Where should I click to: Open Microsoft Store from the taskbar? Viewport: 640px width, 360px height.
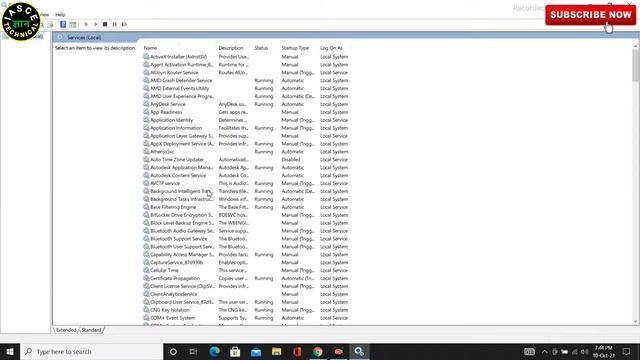pos(235,351)
